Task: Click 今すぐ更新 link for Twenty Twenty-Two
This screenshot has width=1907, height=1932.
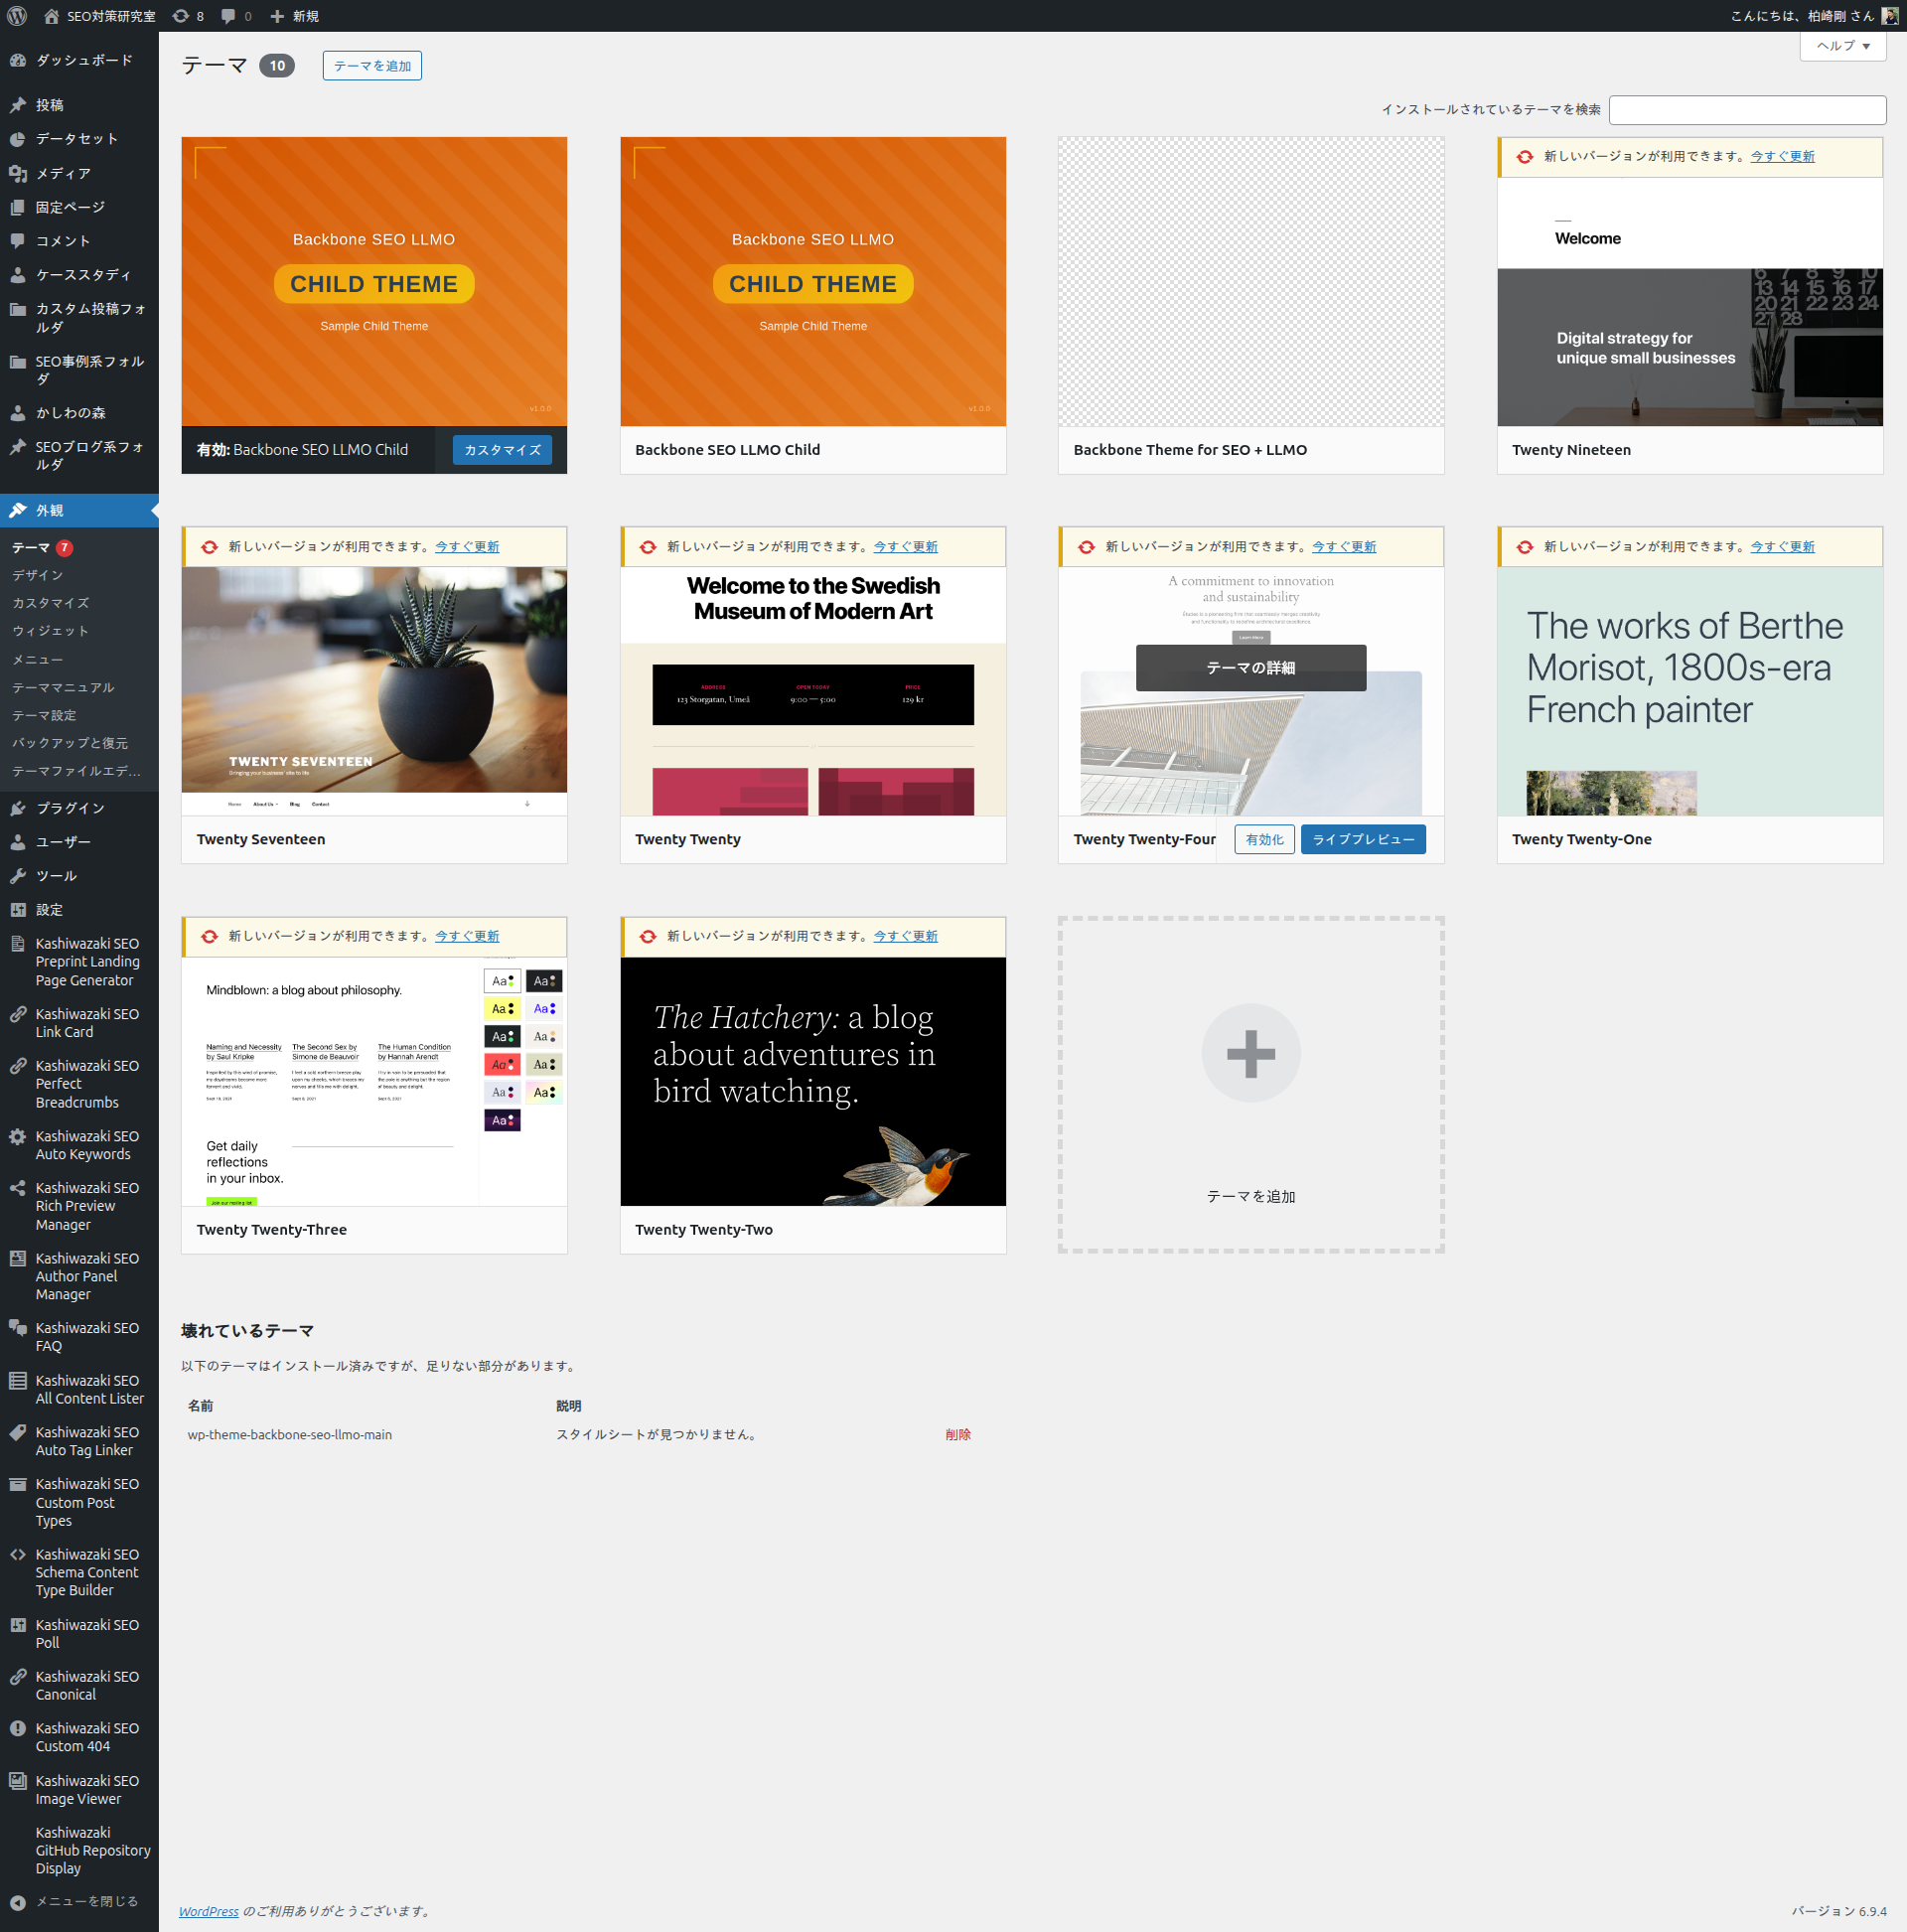Action: 906,937
